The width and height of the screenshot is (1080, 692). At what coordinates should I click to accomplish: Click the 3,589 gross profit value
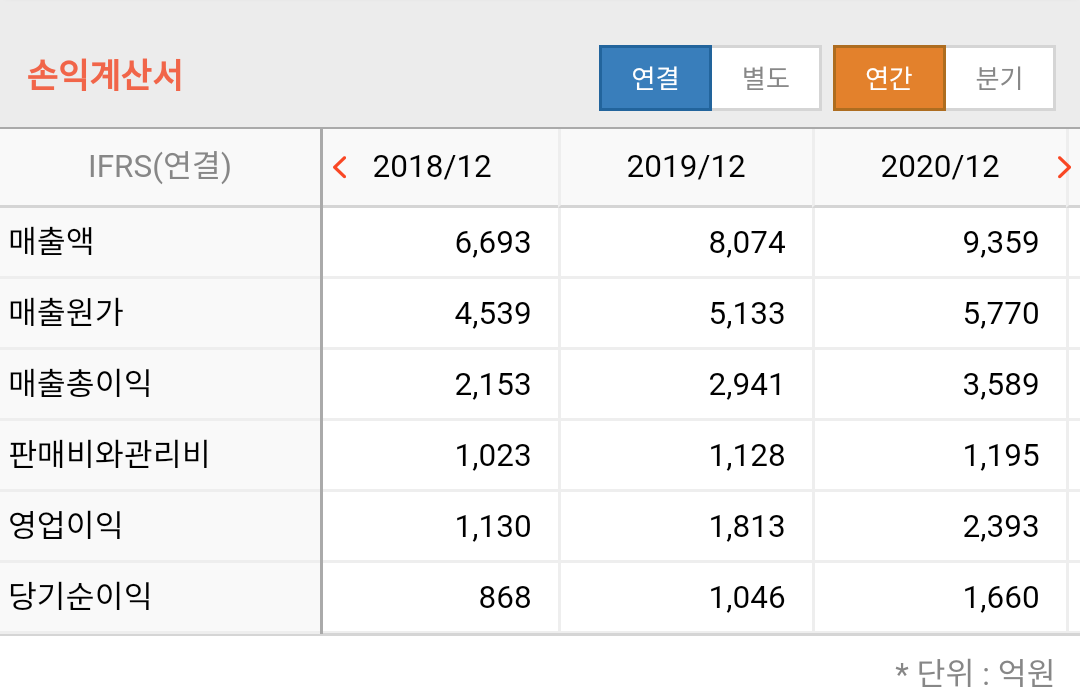[x=1001, y=384]
